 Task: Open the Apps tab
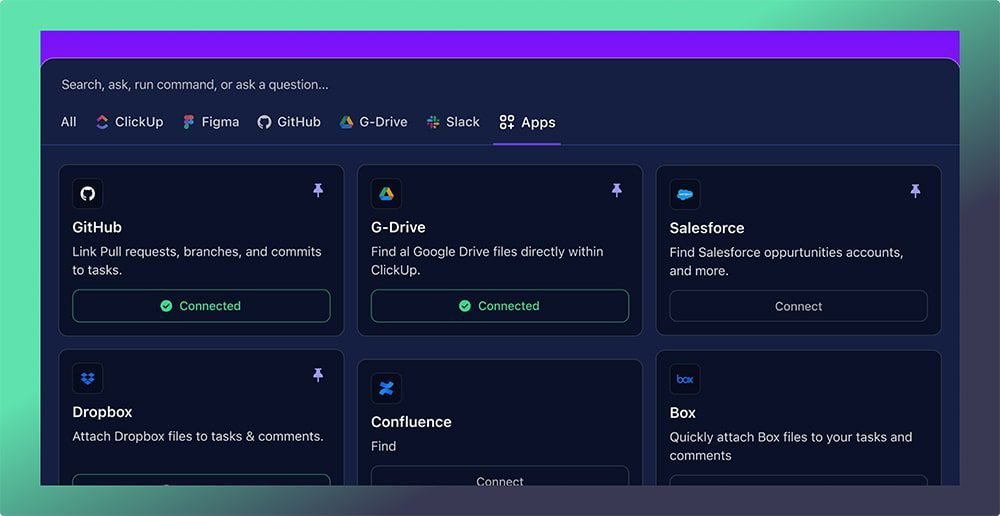[x=527, y=122]
